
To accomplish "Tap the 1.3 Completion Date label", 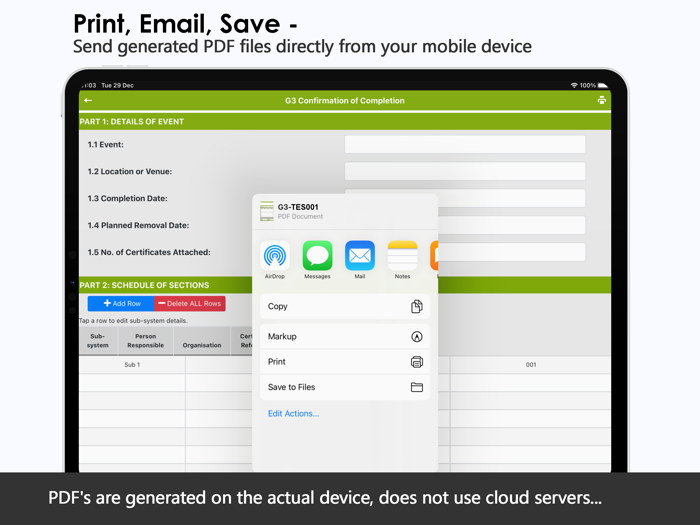I will (127, 198).
